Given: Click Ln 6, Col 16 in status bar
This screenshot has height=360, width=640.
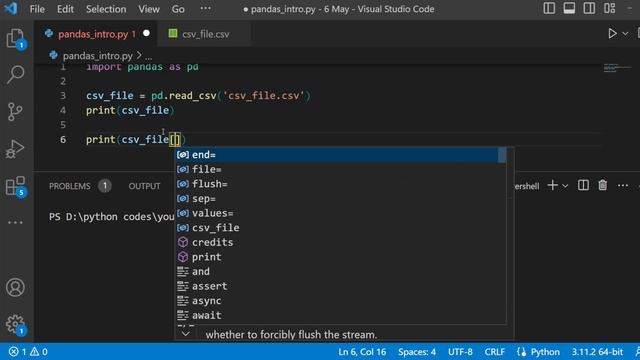Looking at the screenshot, I should (x=362, y=352).
